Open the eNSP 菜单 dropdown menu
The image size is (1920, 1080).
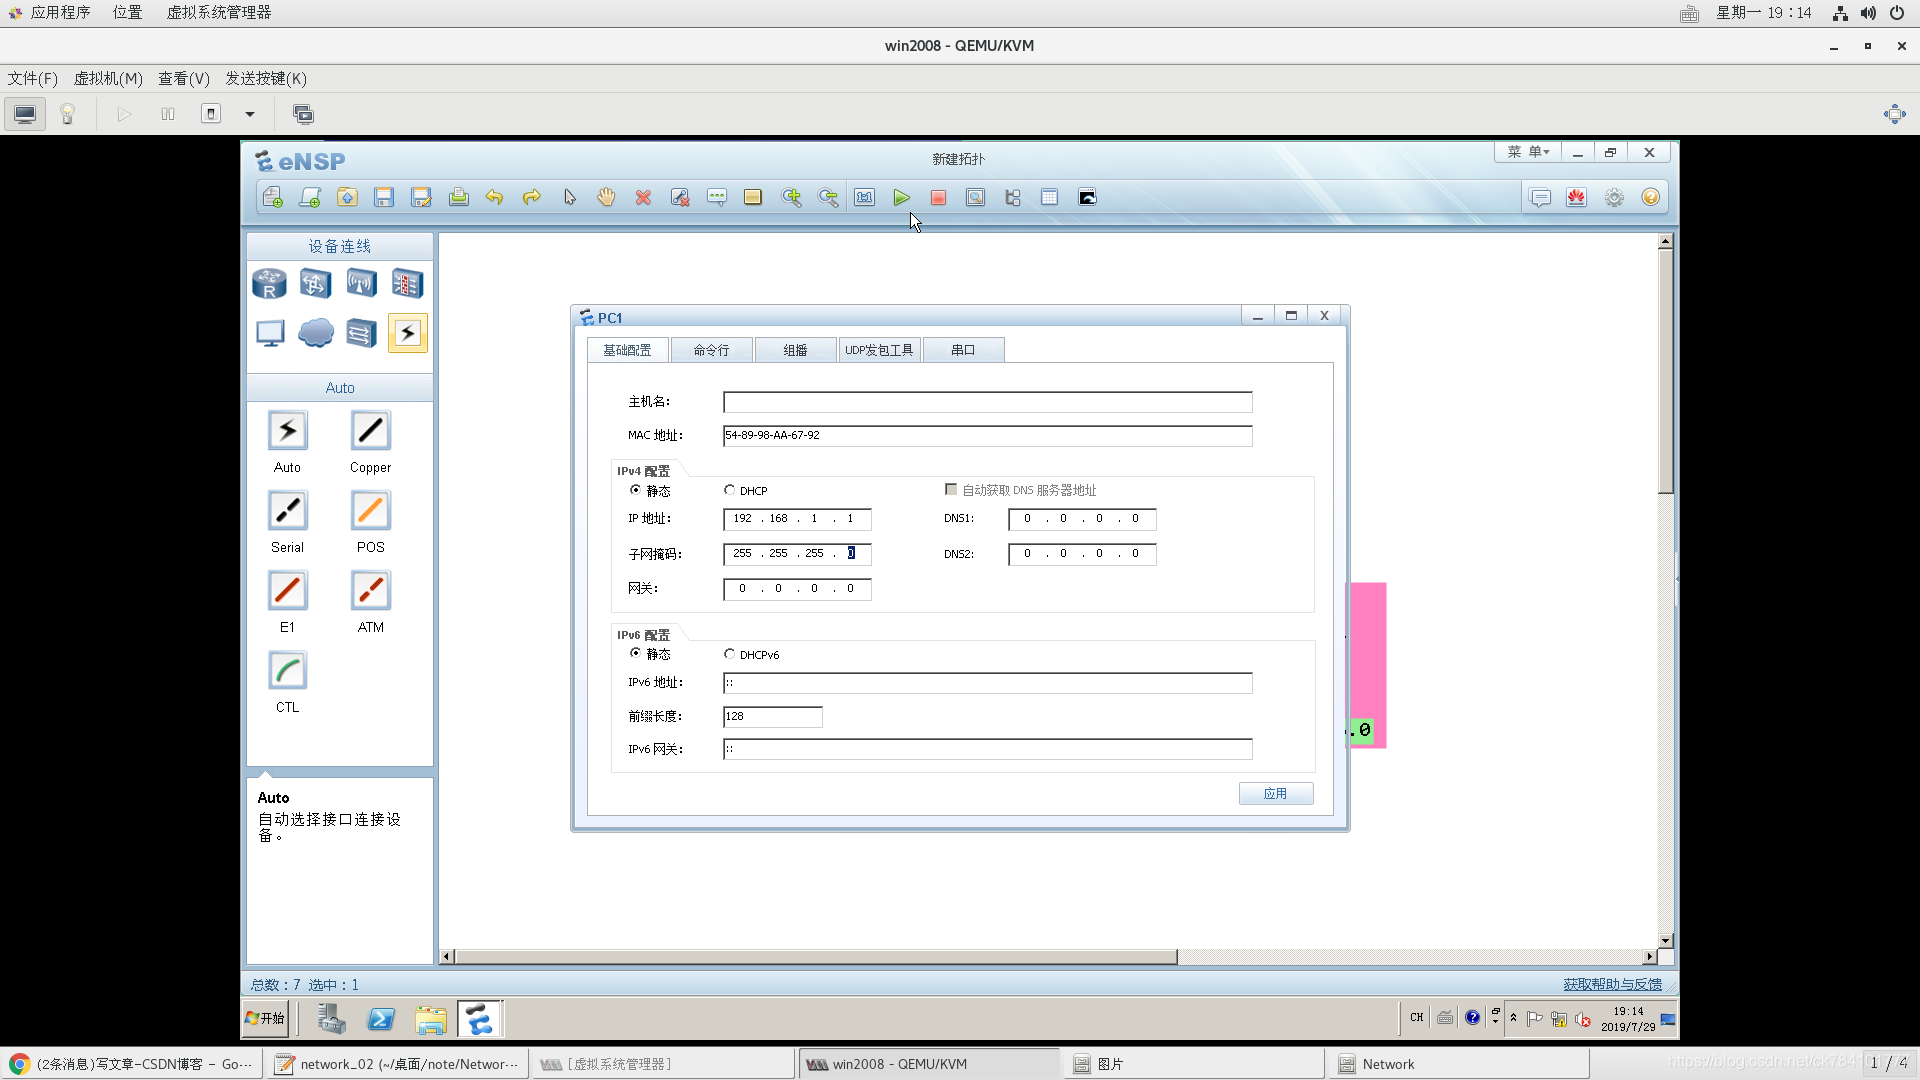pos(1528,152)
